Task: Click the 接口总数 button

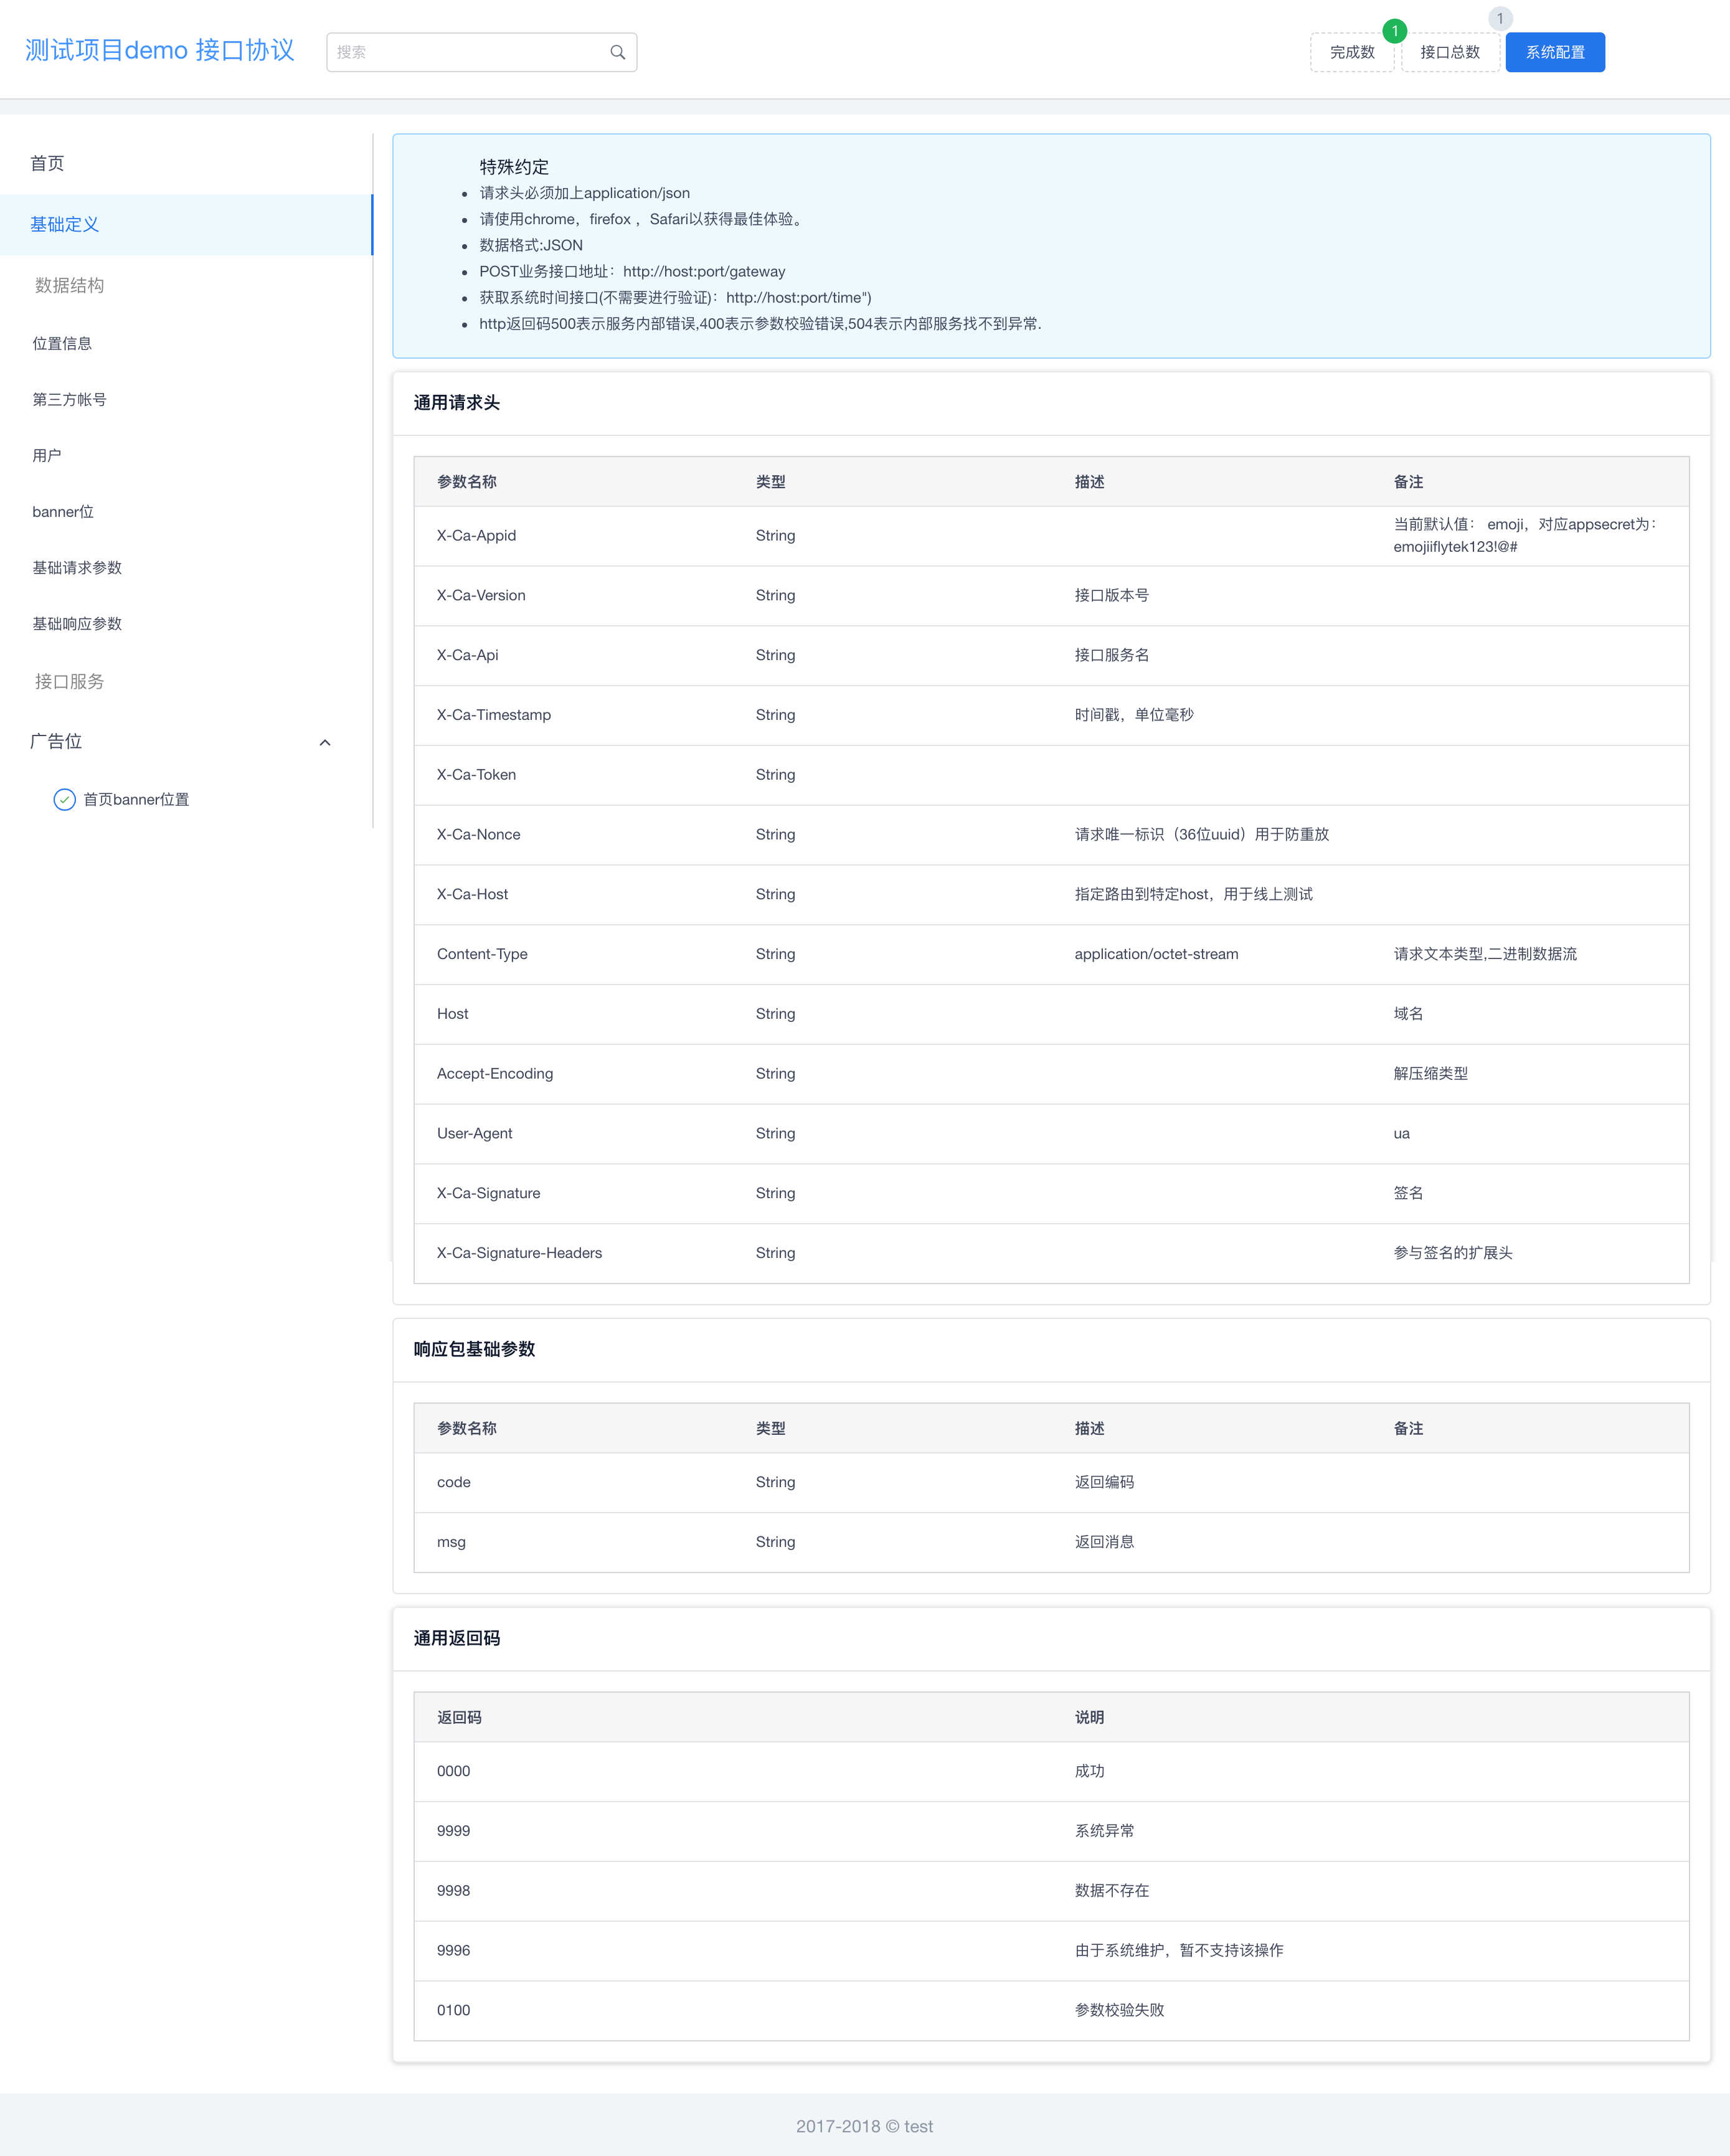Action: pos(1449,52)
